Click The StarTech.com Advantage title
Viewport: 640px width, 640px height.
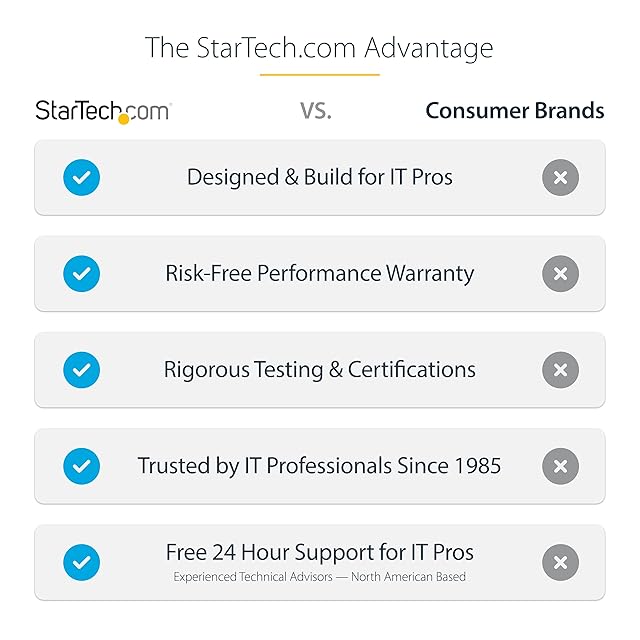[319, 48]
